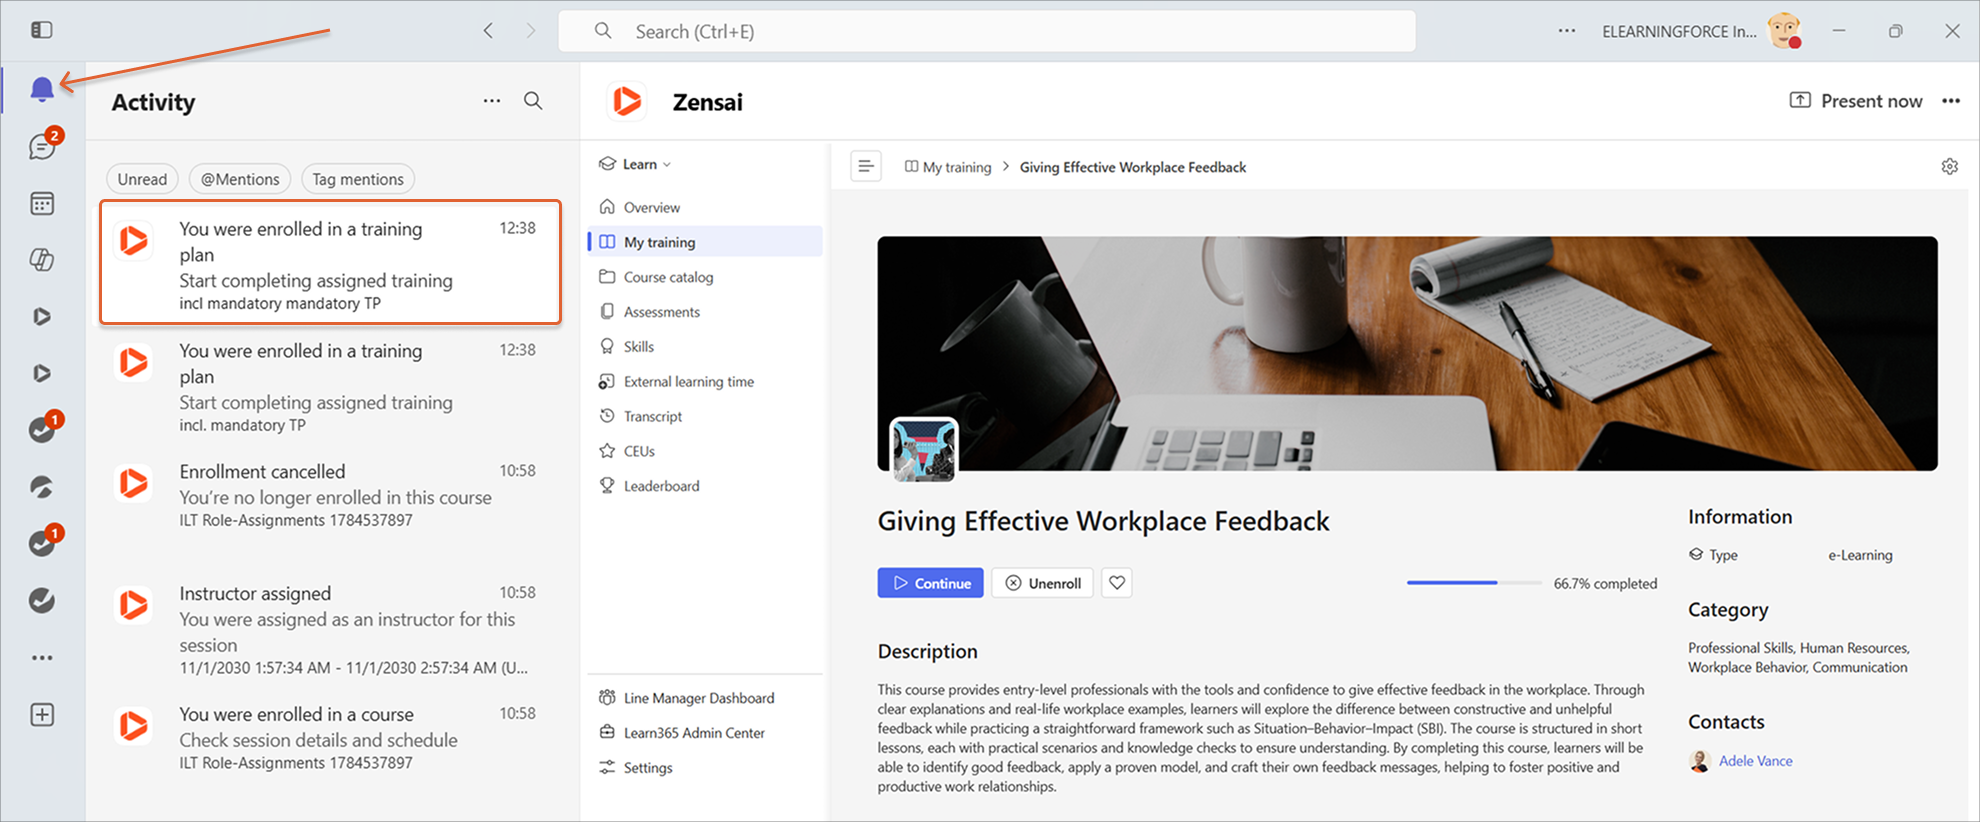Open page settings gear icon

pyautogui.click(x=1949, y=166)
